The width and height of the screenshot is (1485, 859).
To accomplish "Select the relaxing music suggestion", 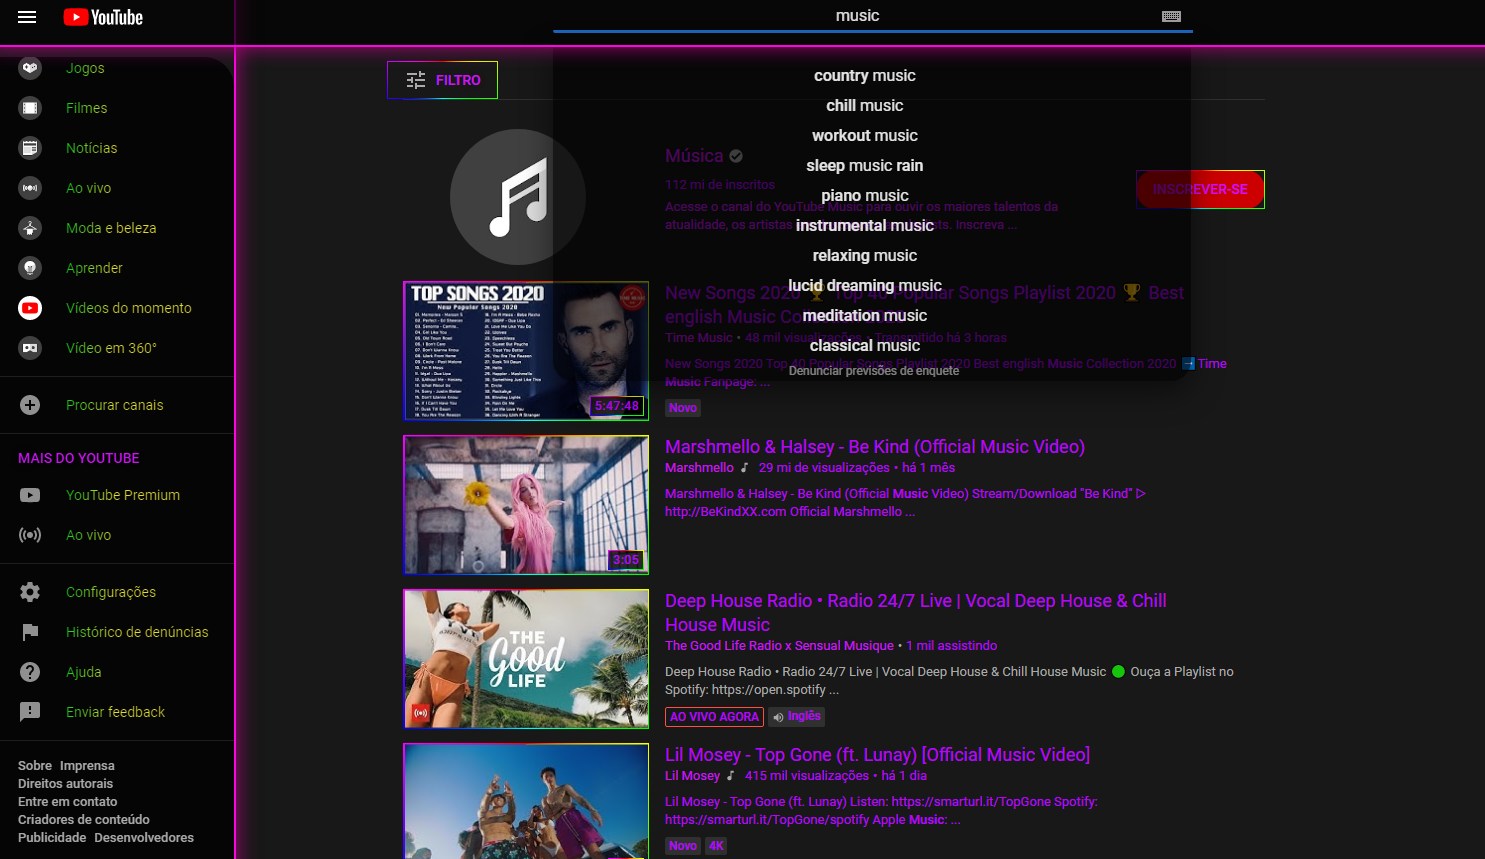I will (x=865, y=256).
